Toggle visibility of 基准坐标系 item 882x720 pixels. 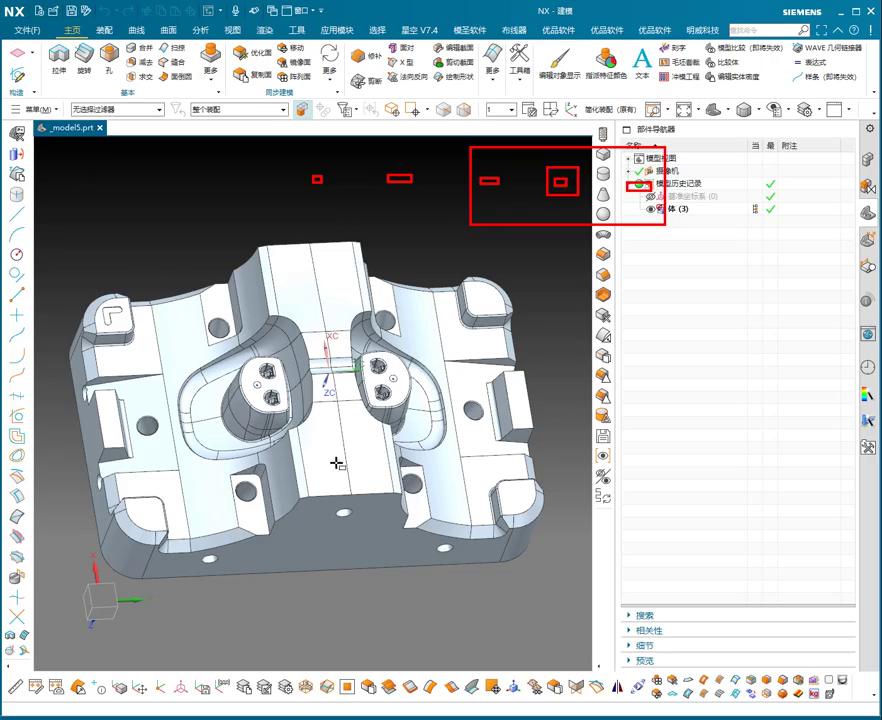click(x=651, y=197)
